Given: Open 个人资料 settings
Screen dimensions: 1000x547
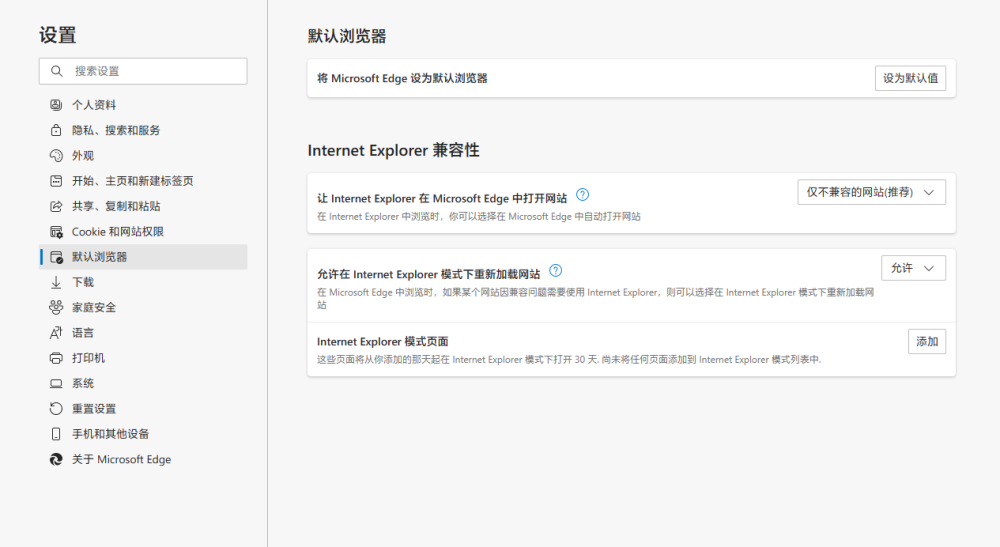Looking at the screenshot, I should click(143, 105).
